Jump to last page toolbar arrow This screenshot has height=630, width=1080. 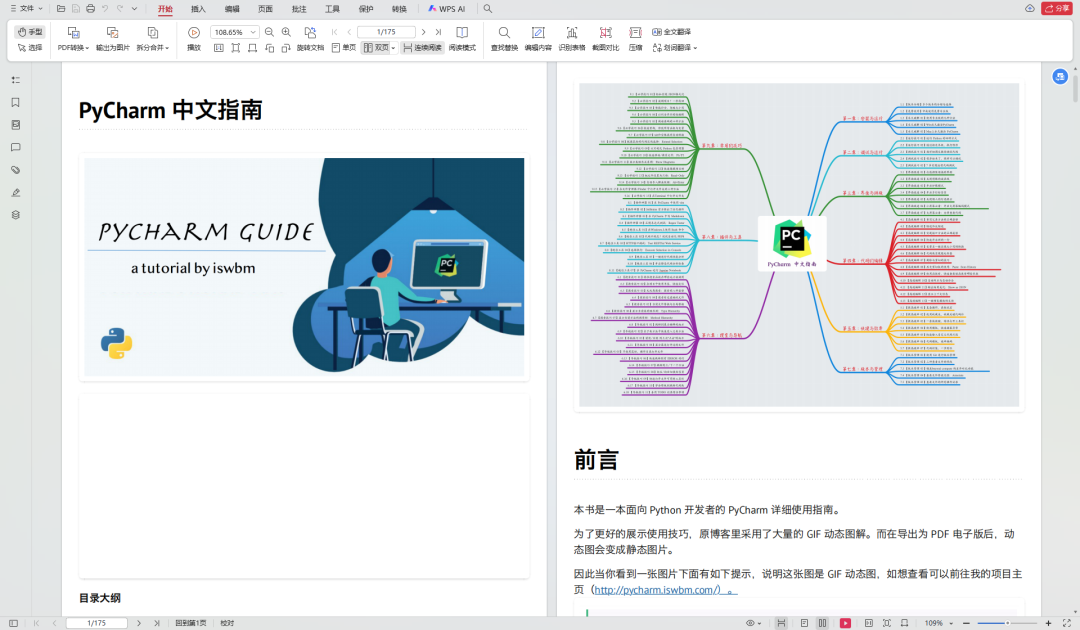pyautogui.click(x=438, y=32)
